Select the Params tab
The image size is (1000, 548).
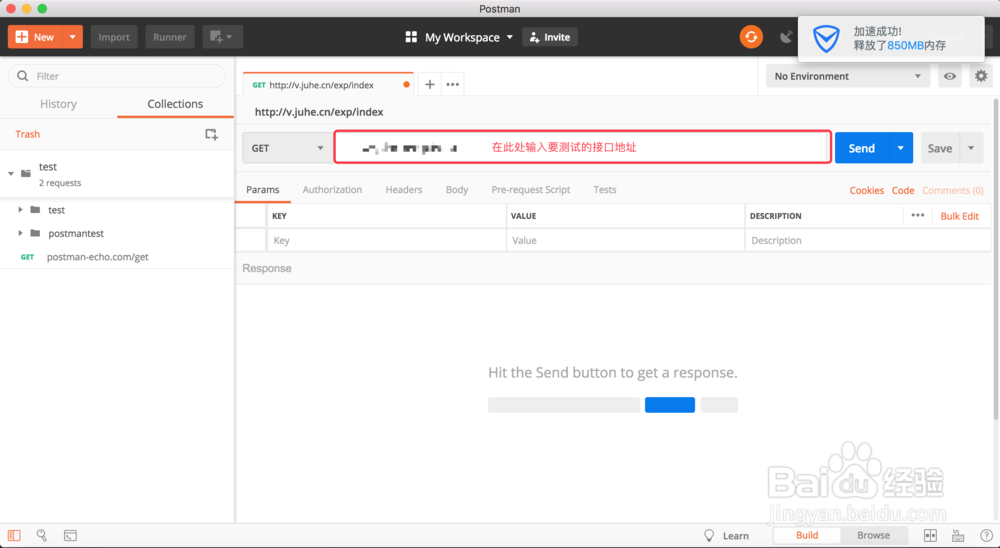[263, 189]
